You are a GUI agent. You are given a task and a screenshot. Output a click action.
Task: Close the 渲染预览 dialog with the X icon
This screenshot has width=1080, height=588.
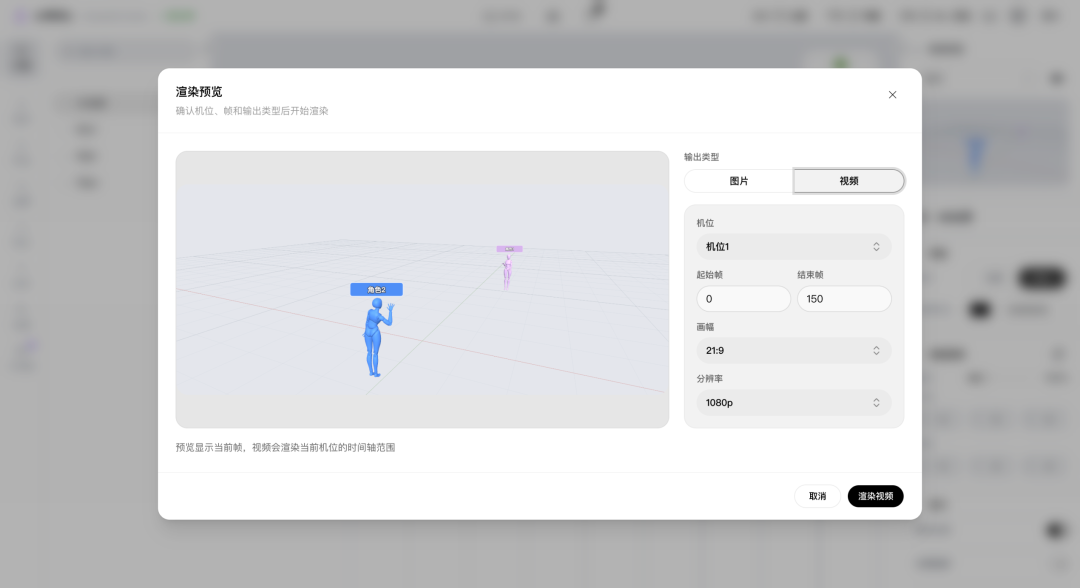click(x=892, y=95)
